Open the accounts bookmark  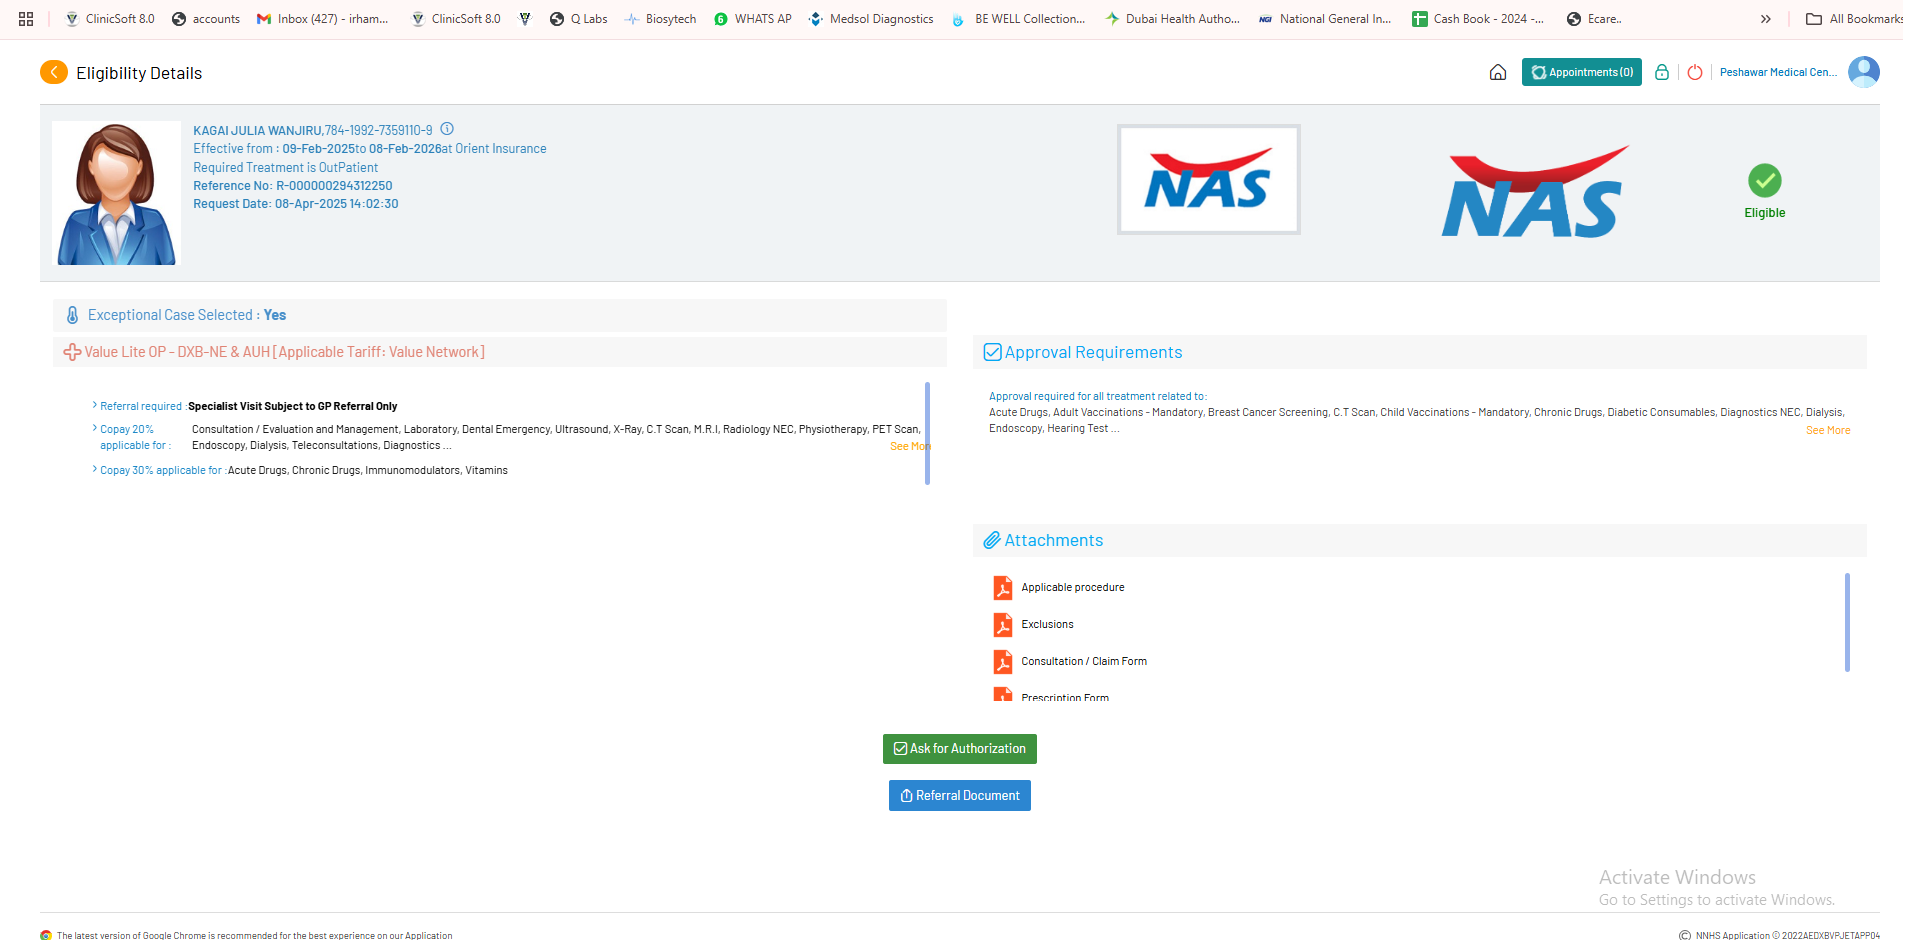206,19
